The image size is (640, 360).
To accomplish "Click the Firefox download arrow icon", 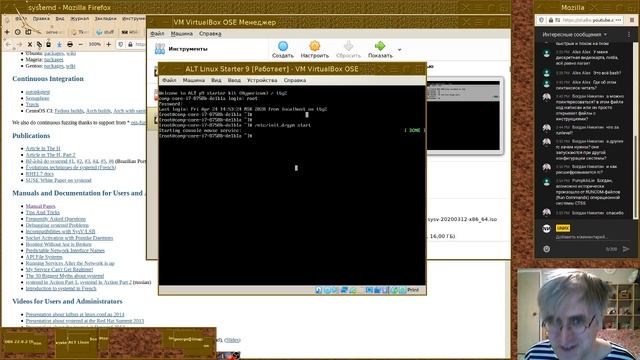I will click(59, 44).
